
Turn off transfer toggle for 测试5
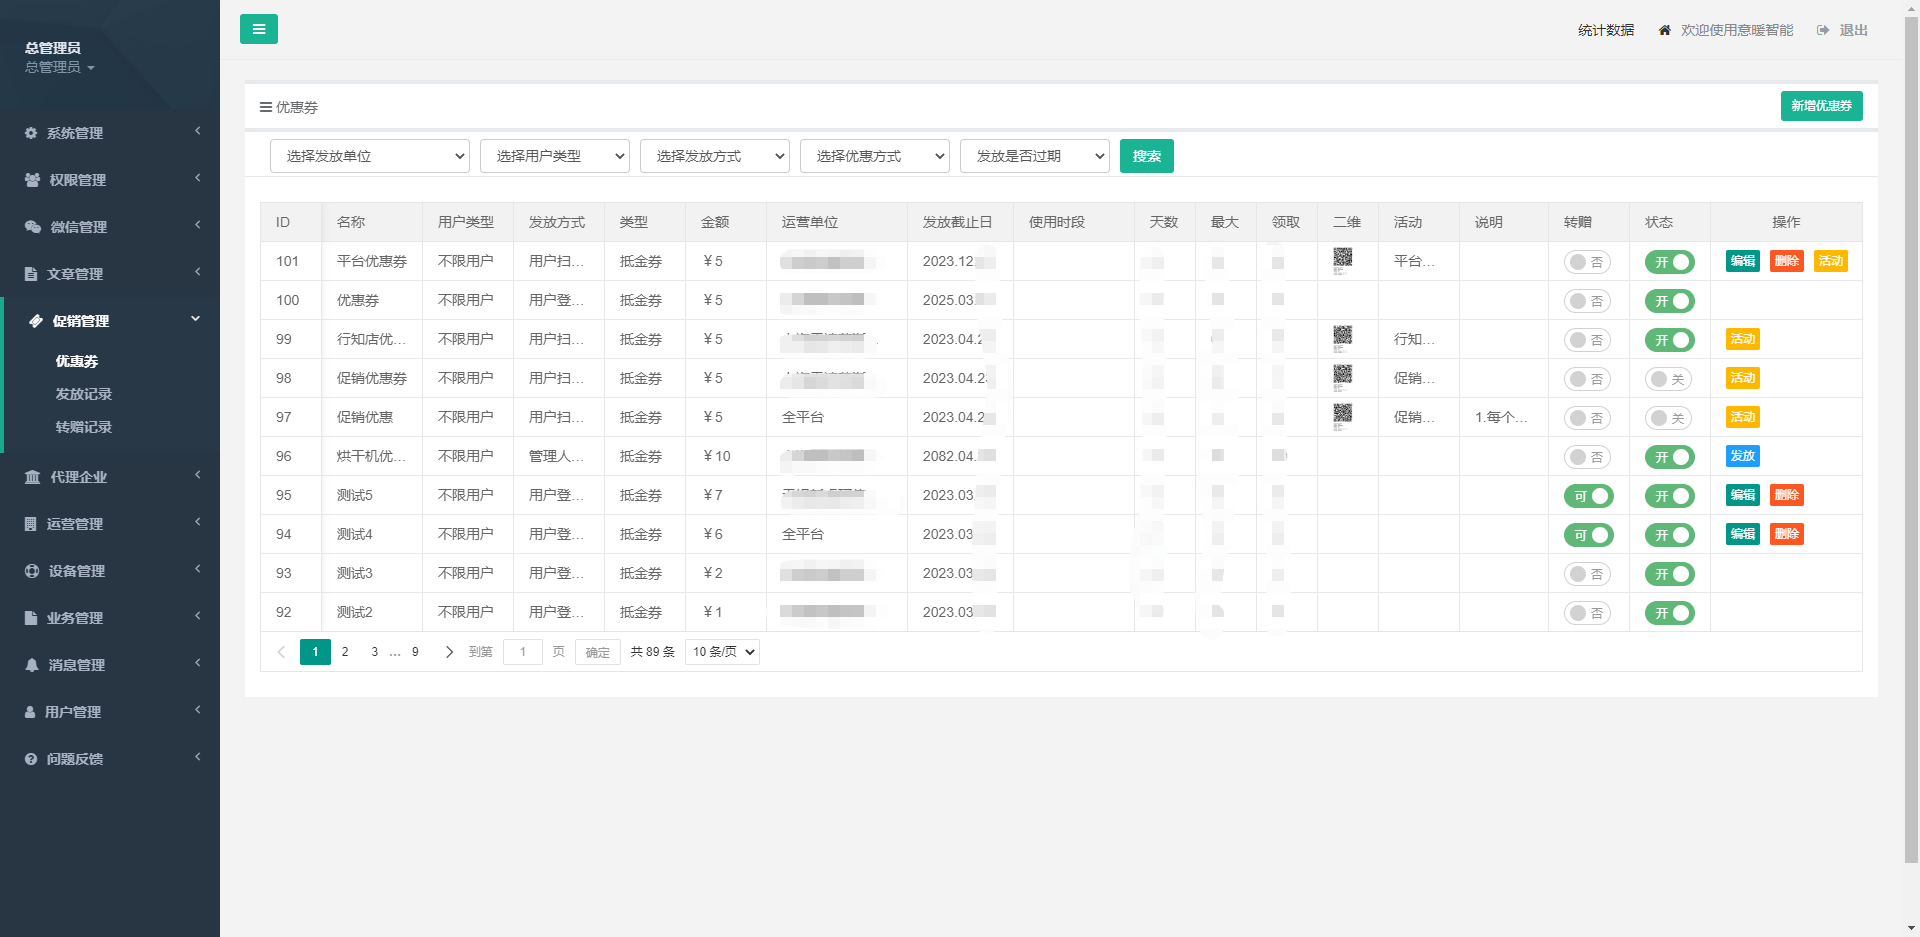coord(1588,496)
